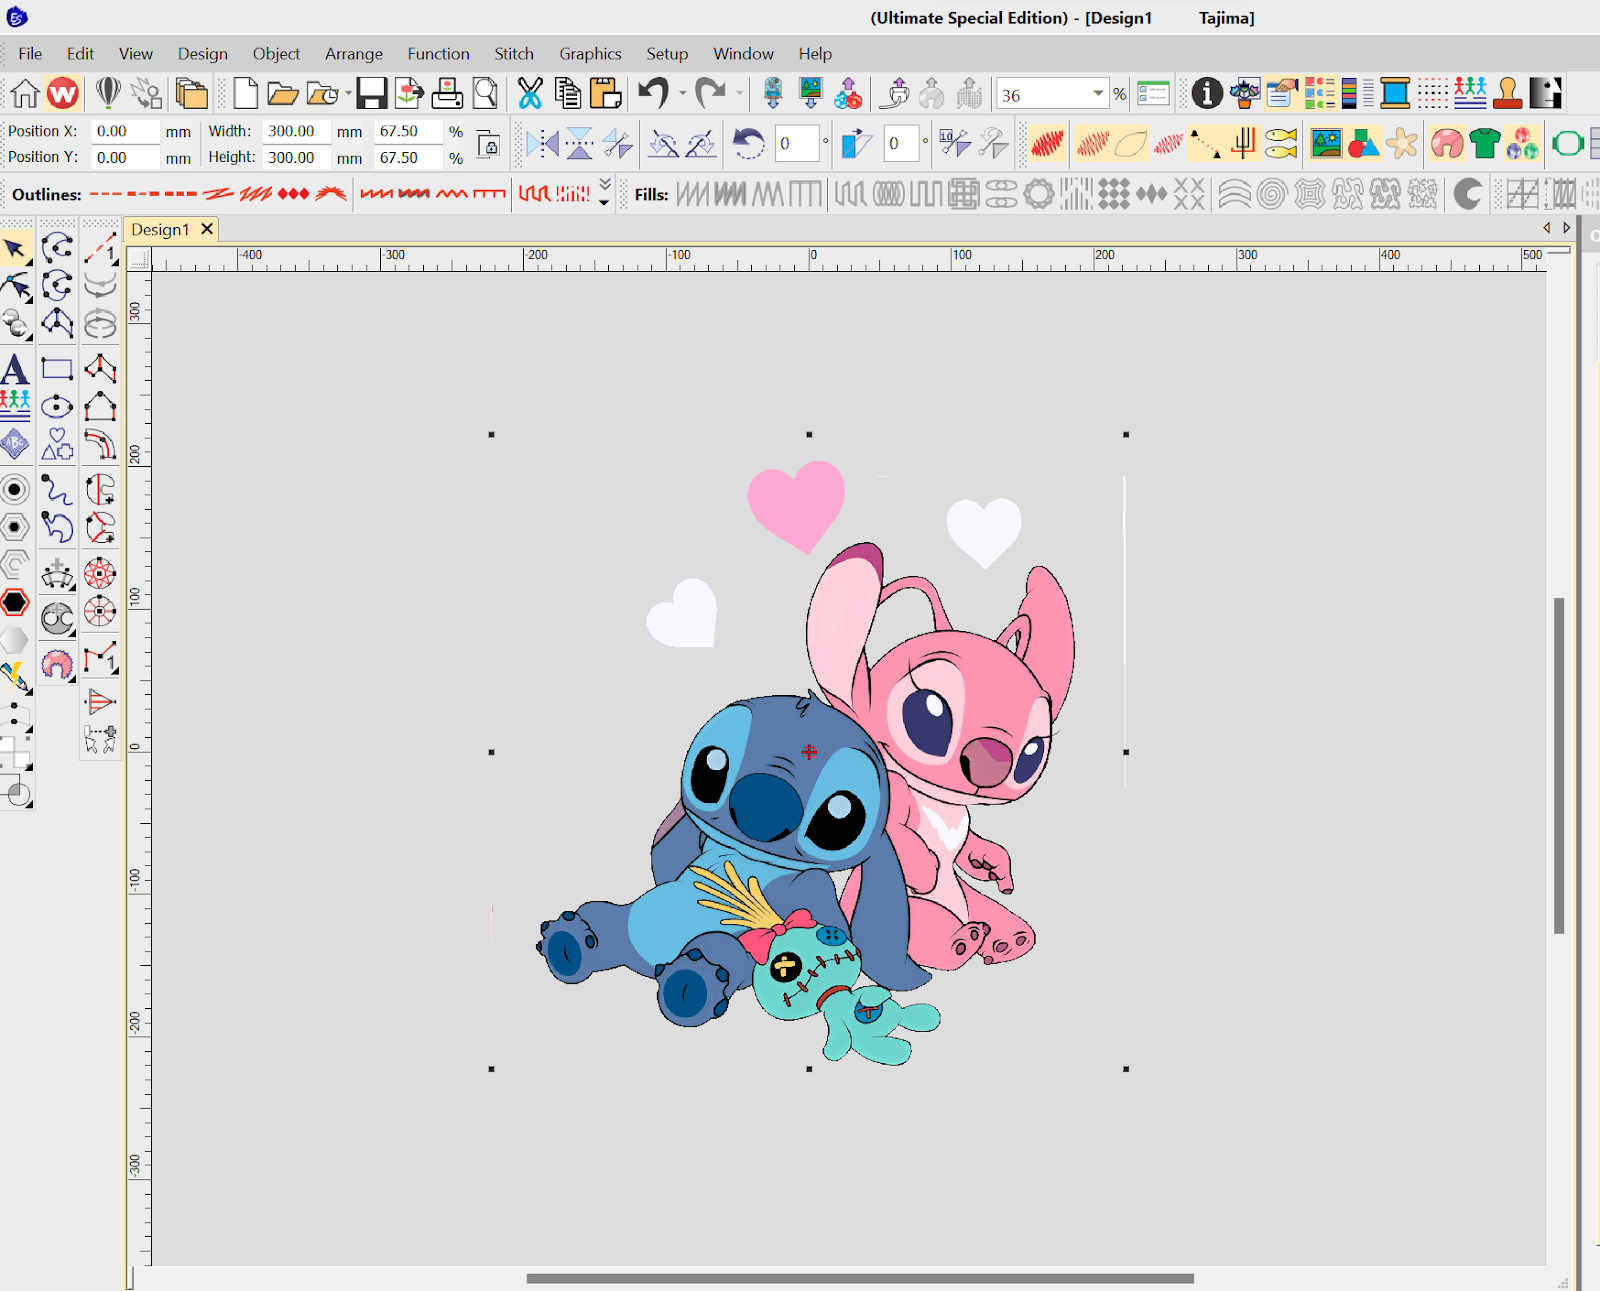Toggle dense red stitch display icon
The height and width of the screenshot is (1291, 1600).
(x=1047, y=144)
